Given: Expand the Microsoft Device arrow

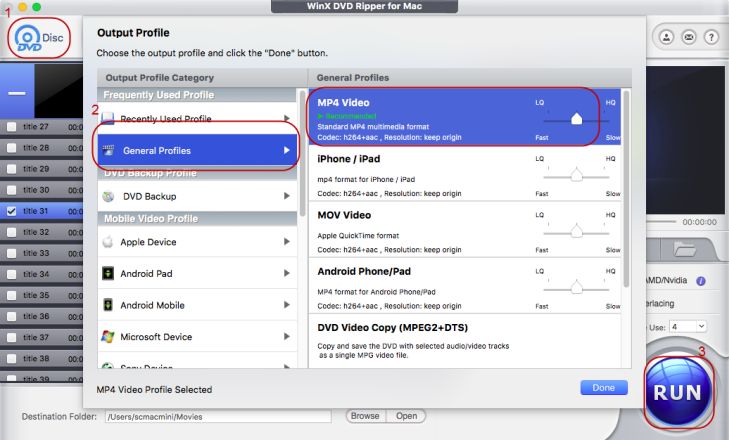Looking at the screenshot, I should pos(287,336).
